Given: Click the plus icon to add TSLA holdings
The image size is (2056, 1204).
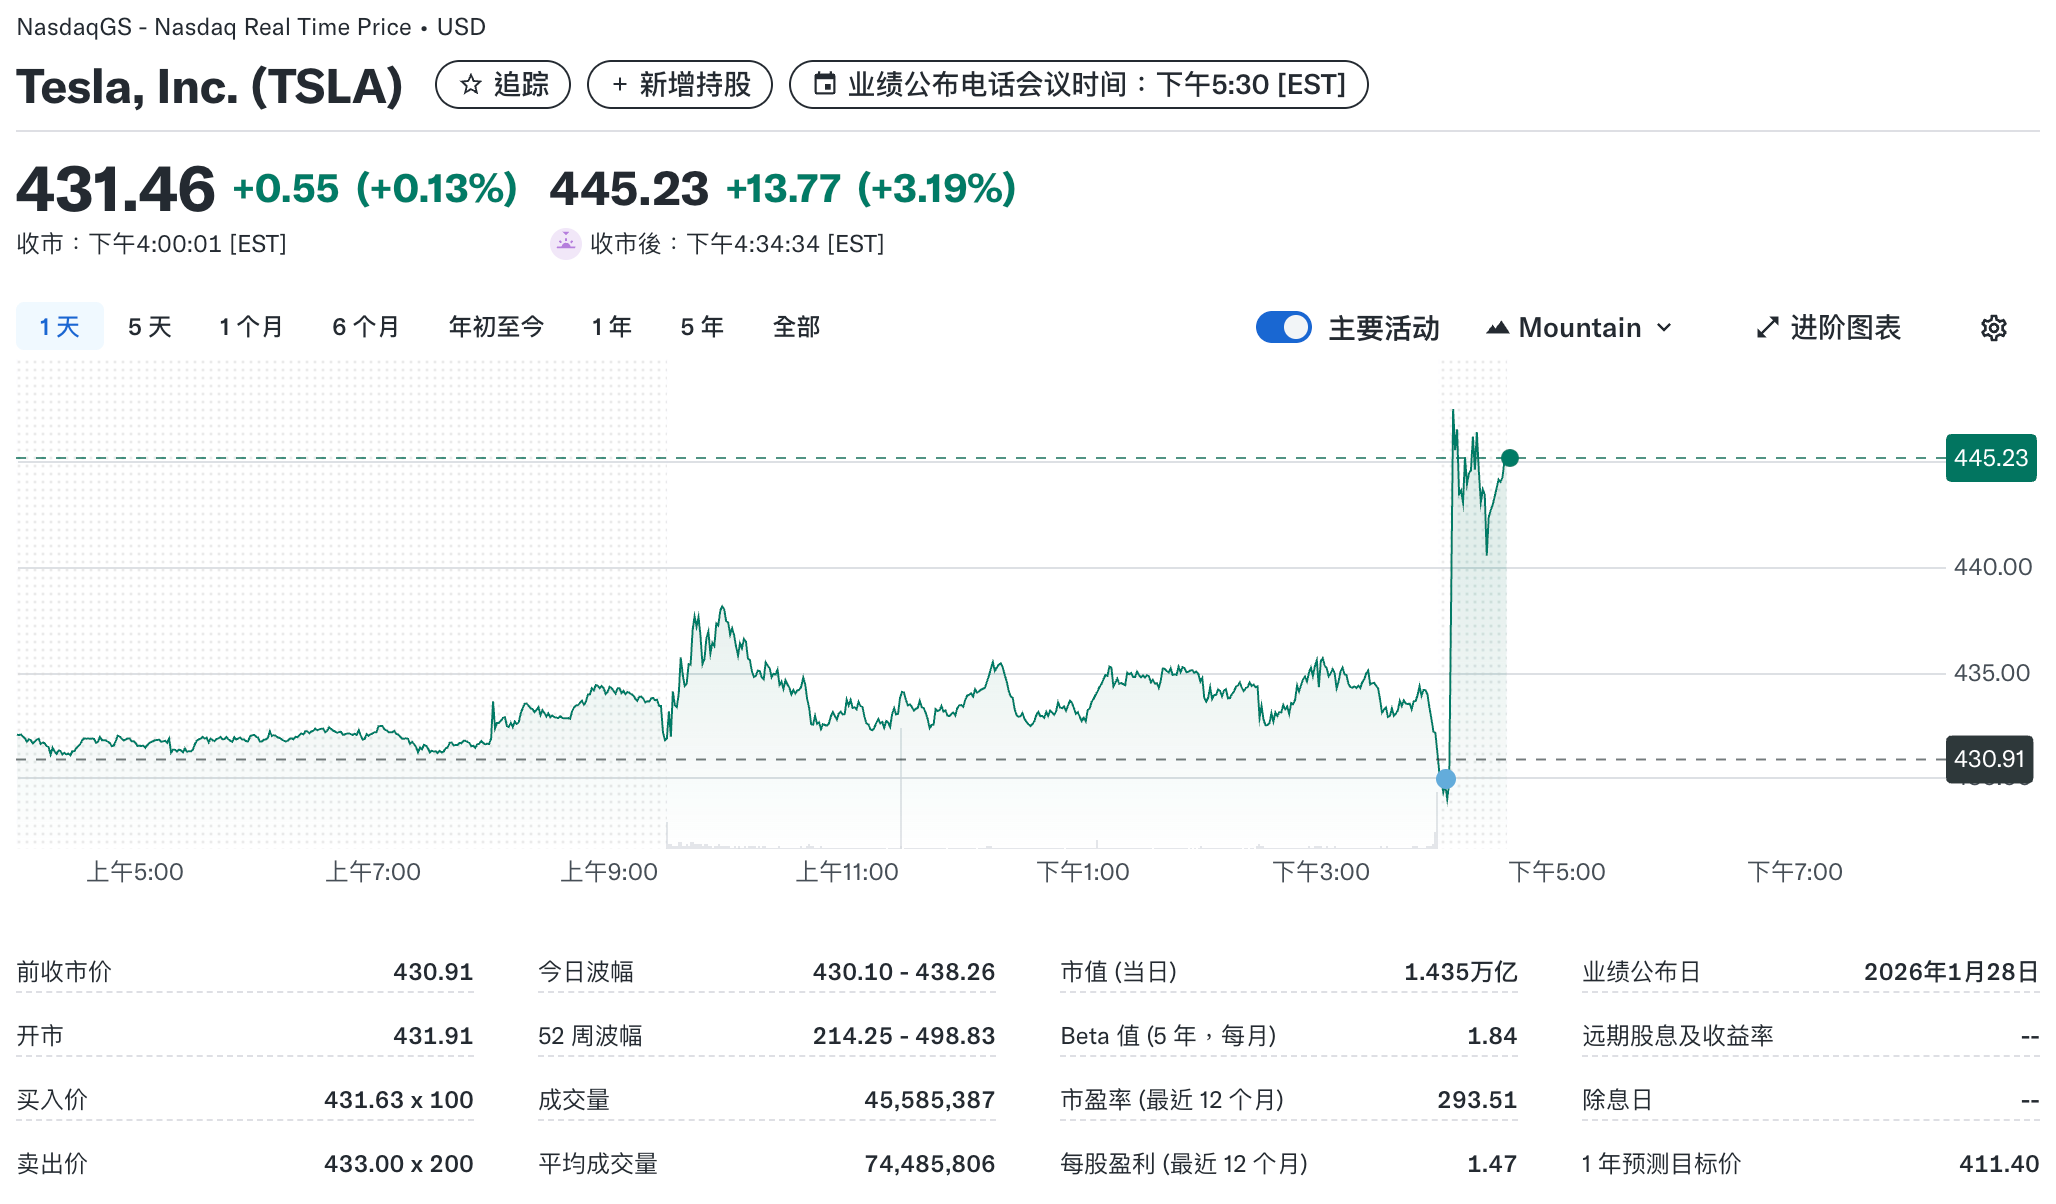Looking at the screenshot, I should click(621, 85).
